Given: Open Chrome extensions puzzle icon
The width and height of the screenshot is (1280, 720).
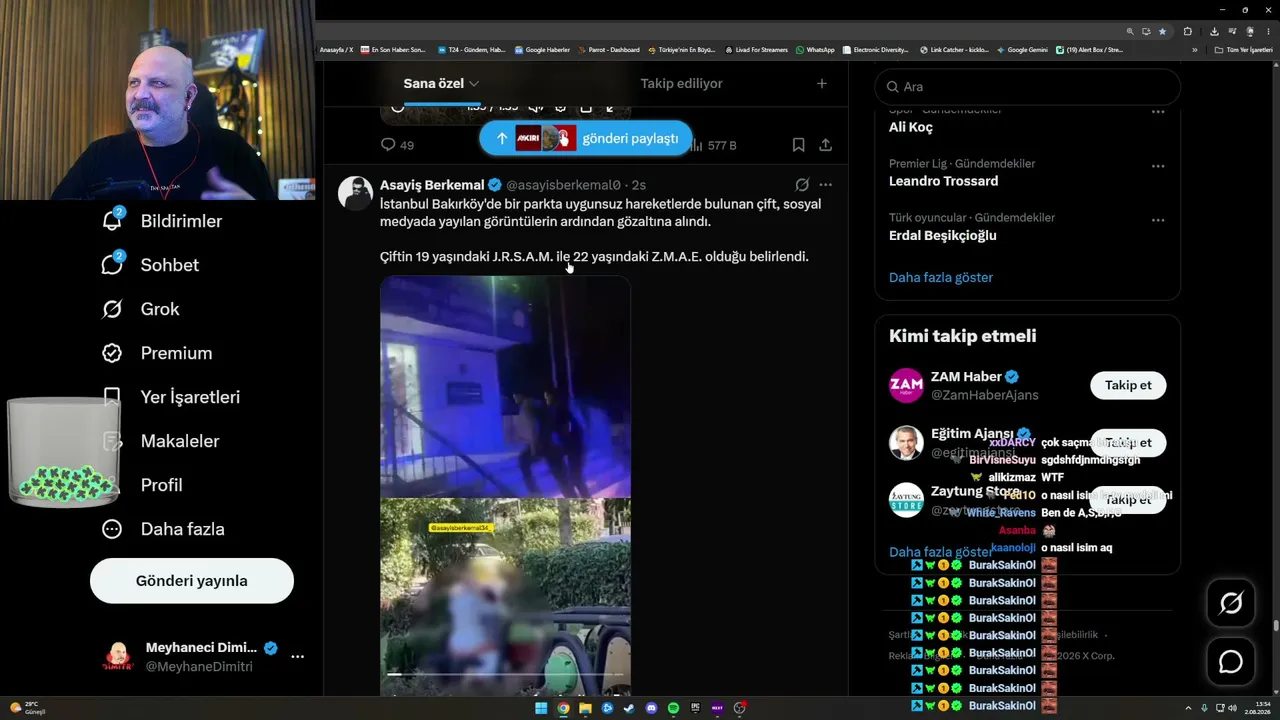Looking at the screenshot, I should (x=1187, y=31).
